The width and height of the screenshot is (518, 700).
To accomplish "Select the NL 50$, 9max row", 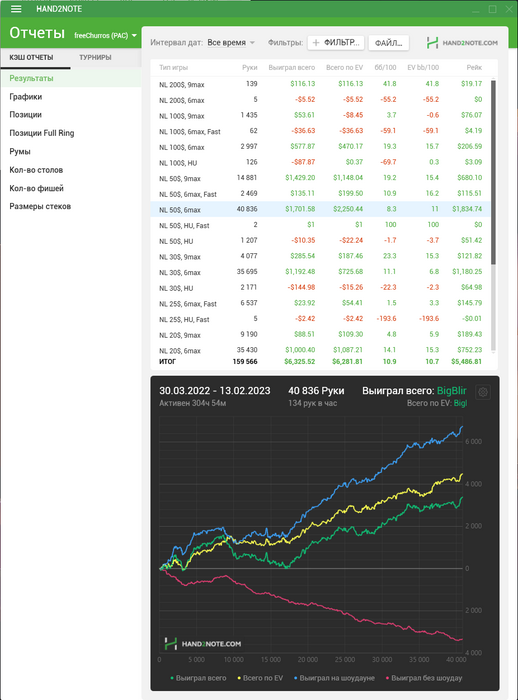I will coord(320,178).
